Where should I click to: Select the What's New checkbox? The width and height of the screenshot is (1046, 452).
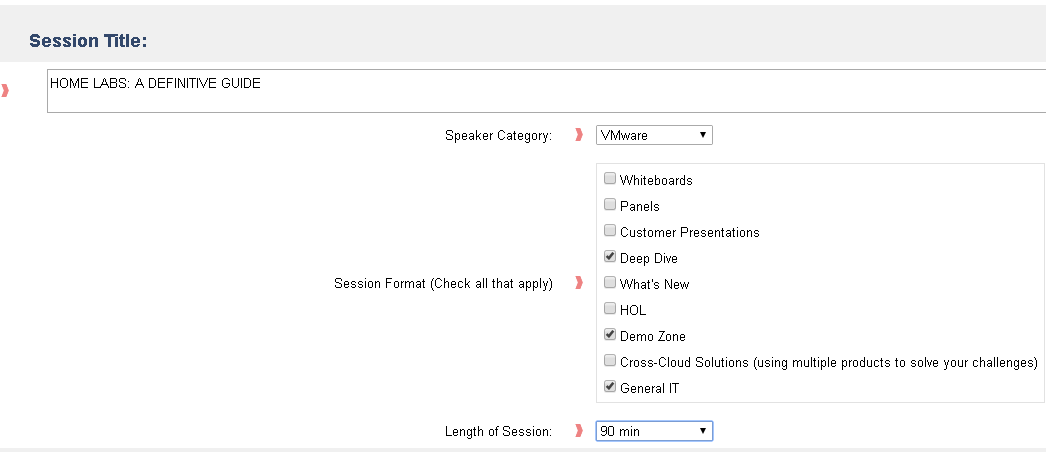tap(610, 283)
